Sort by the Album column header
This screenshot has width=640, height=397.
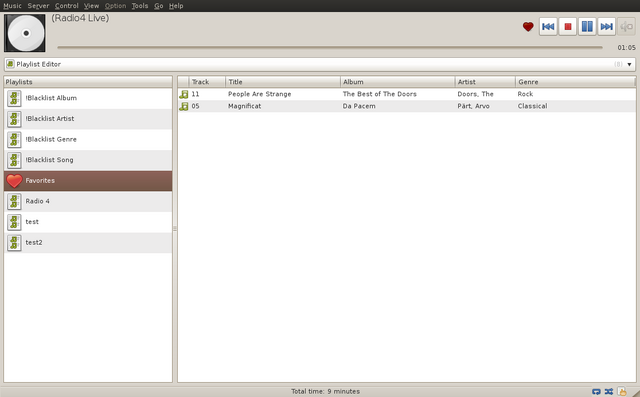tap(397, 82)
